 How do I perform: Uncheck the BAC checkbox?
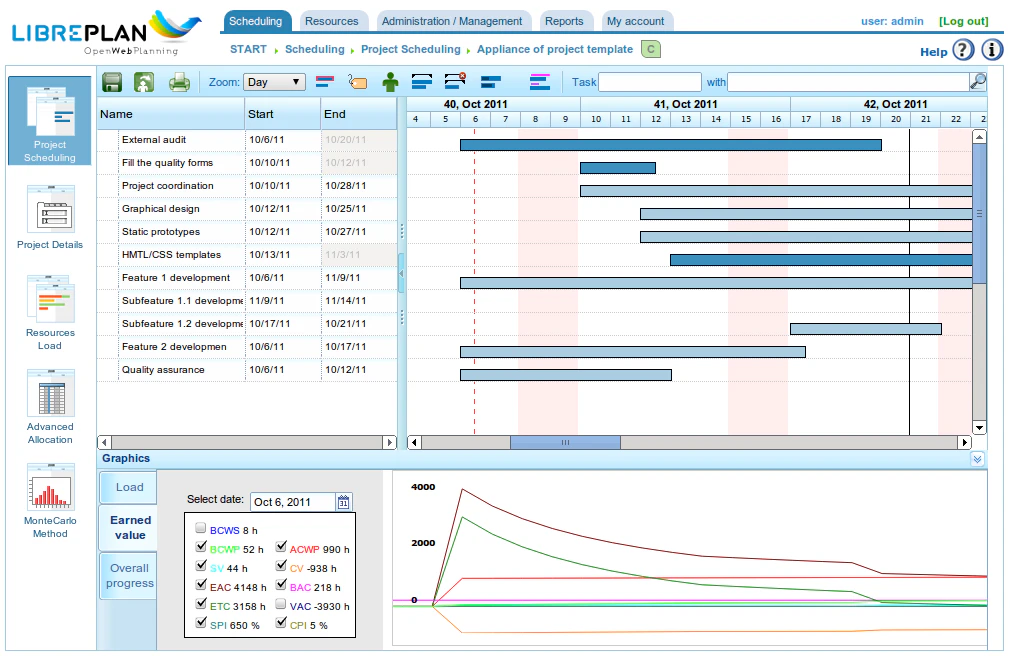pos(281,585)
